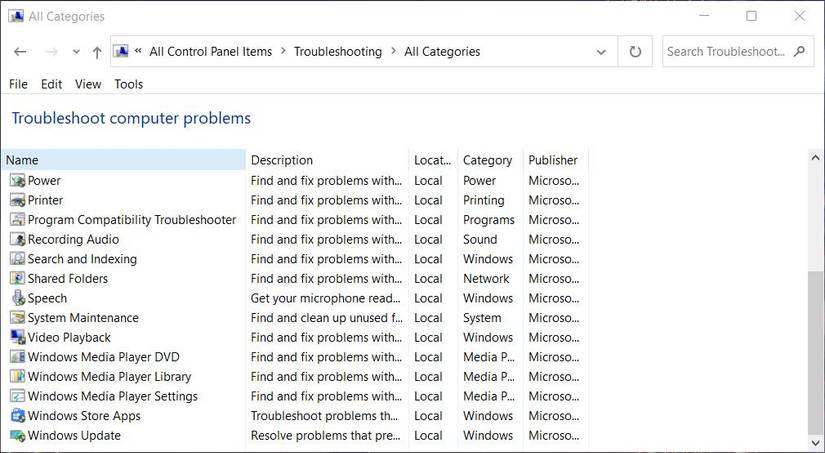Select the Shared Folders row name
Image resolution: width=825 pixels, height=453 pixels.
coord(68,279)
